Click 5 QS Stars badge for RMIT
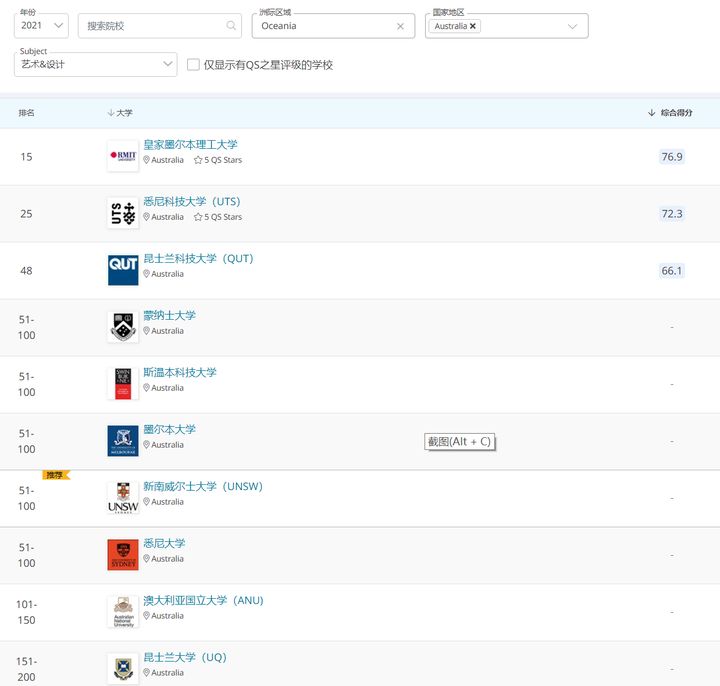 tap(218, 160)
